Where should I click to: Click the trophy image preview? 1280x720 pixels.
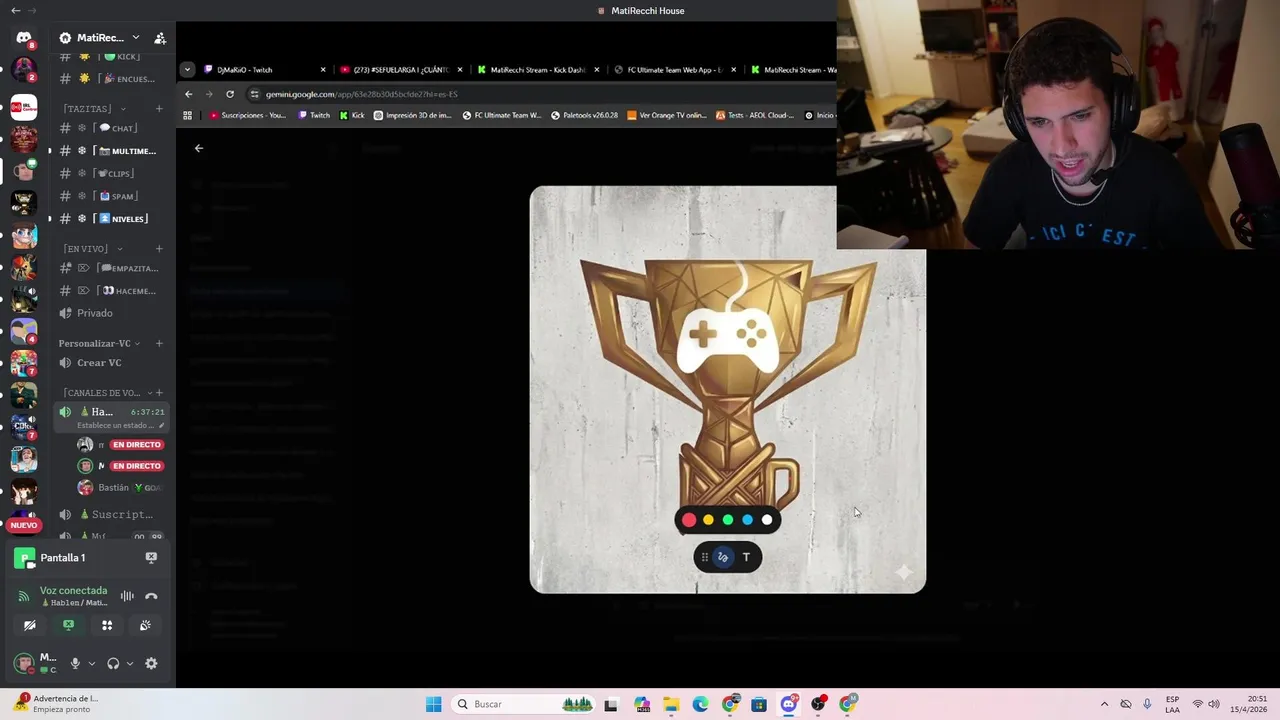[x=727, y=390]
